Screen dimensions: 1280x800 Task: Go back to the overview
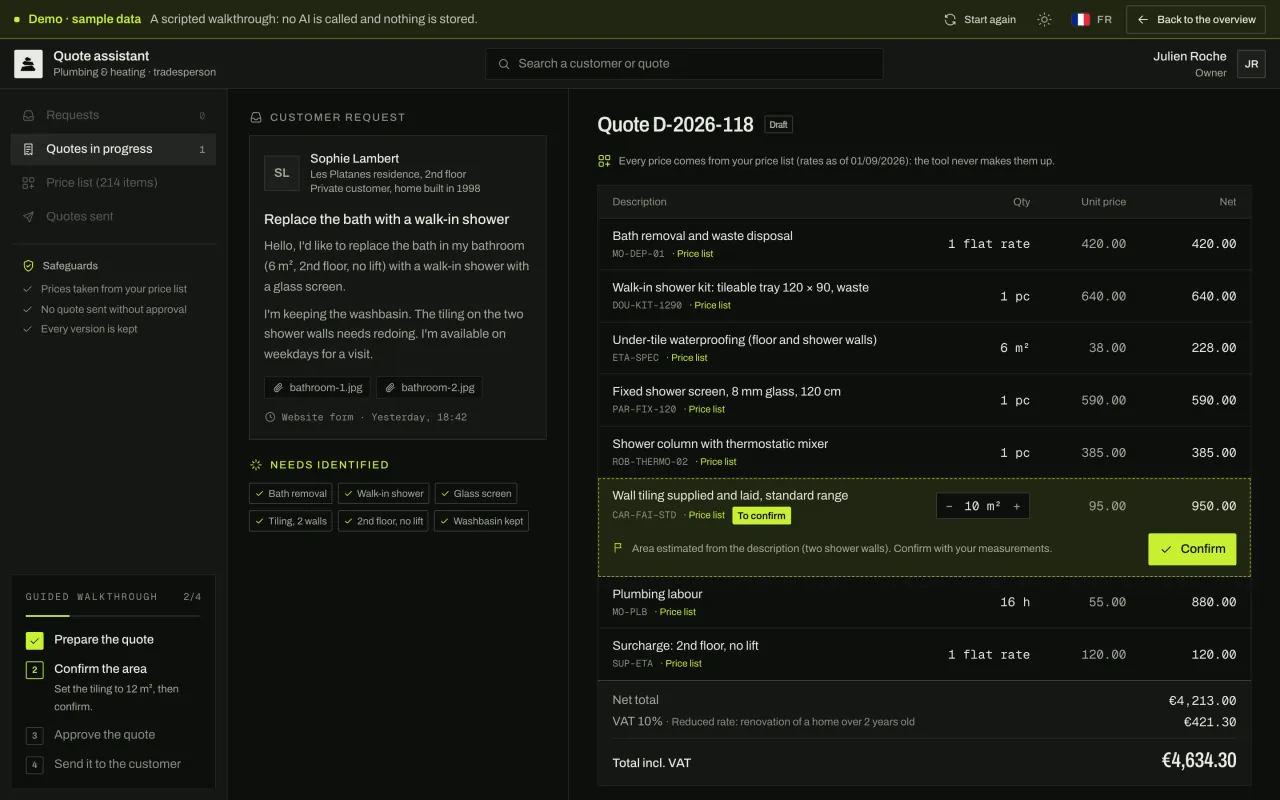click(x=1196, y=19)
